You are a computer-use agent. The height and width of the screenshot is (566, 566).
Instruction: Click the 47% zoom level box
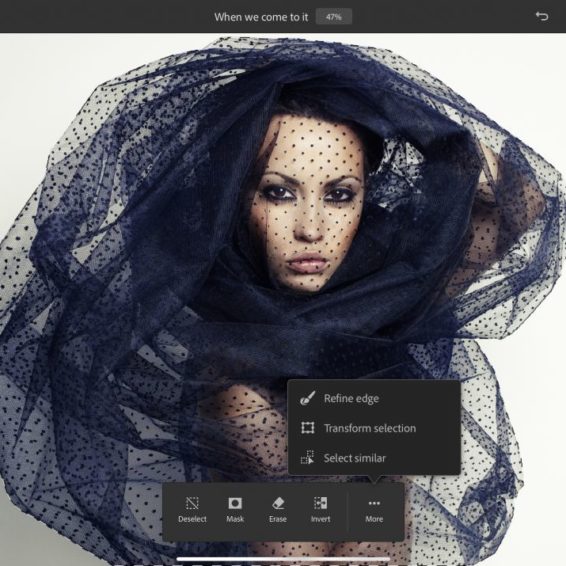[334, 17]
